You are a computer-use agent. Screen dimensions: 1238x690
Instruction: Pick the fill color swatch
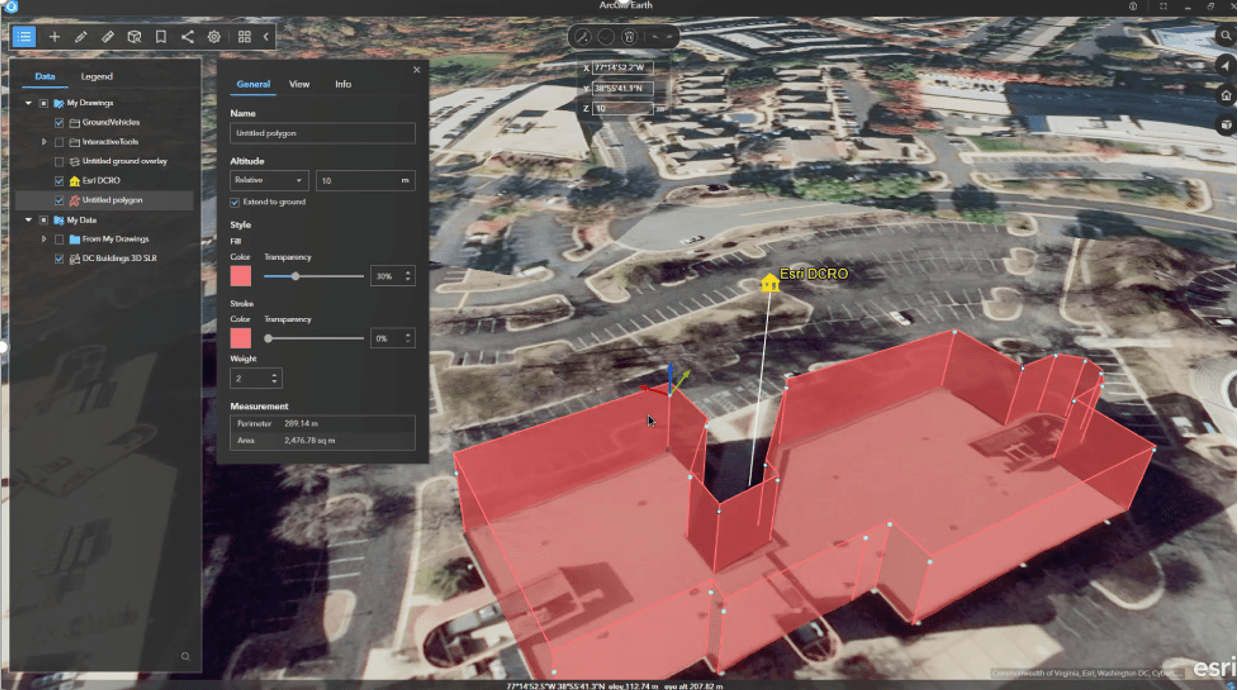tap(241, 276)
